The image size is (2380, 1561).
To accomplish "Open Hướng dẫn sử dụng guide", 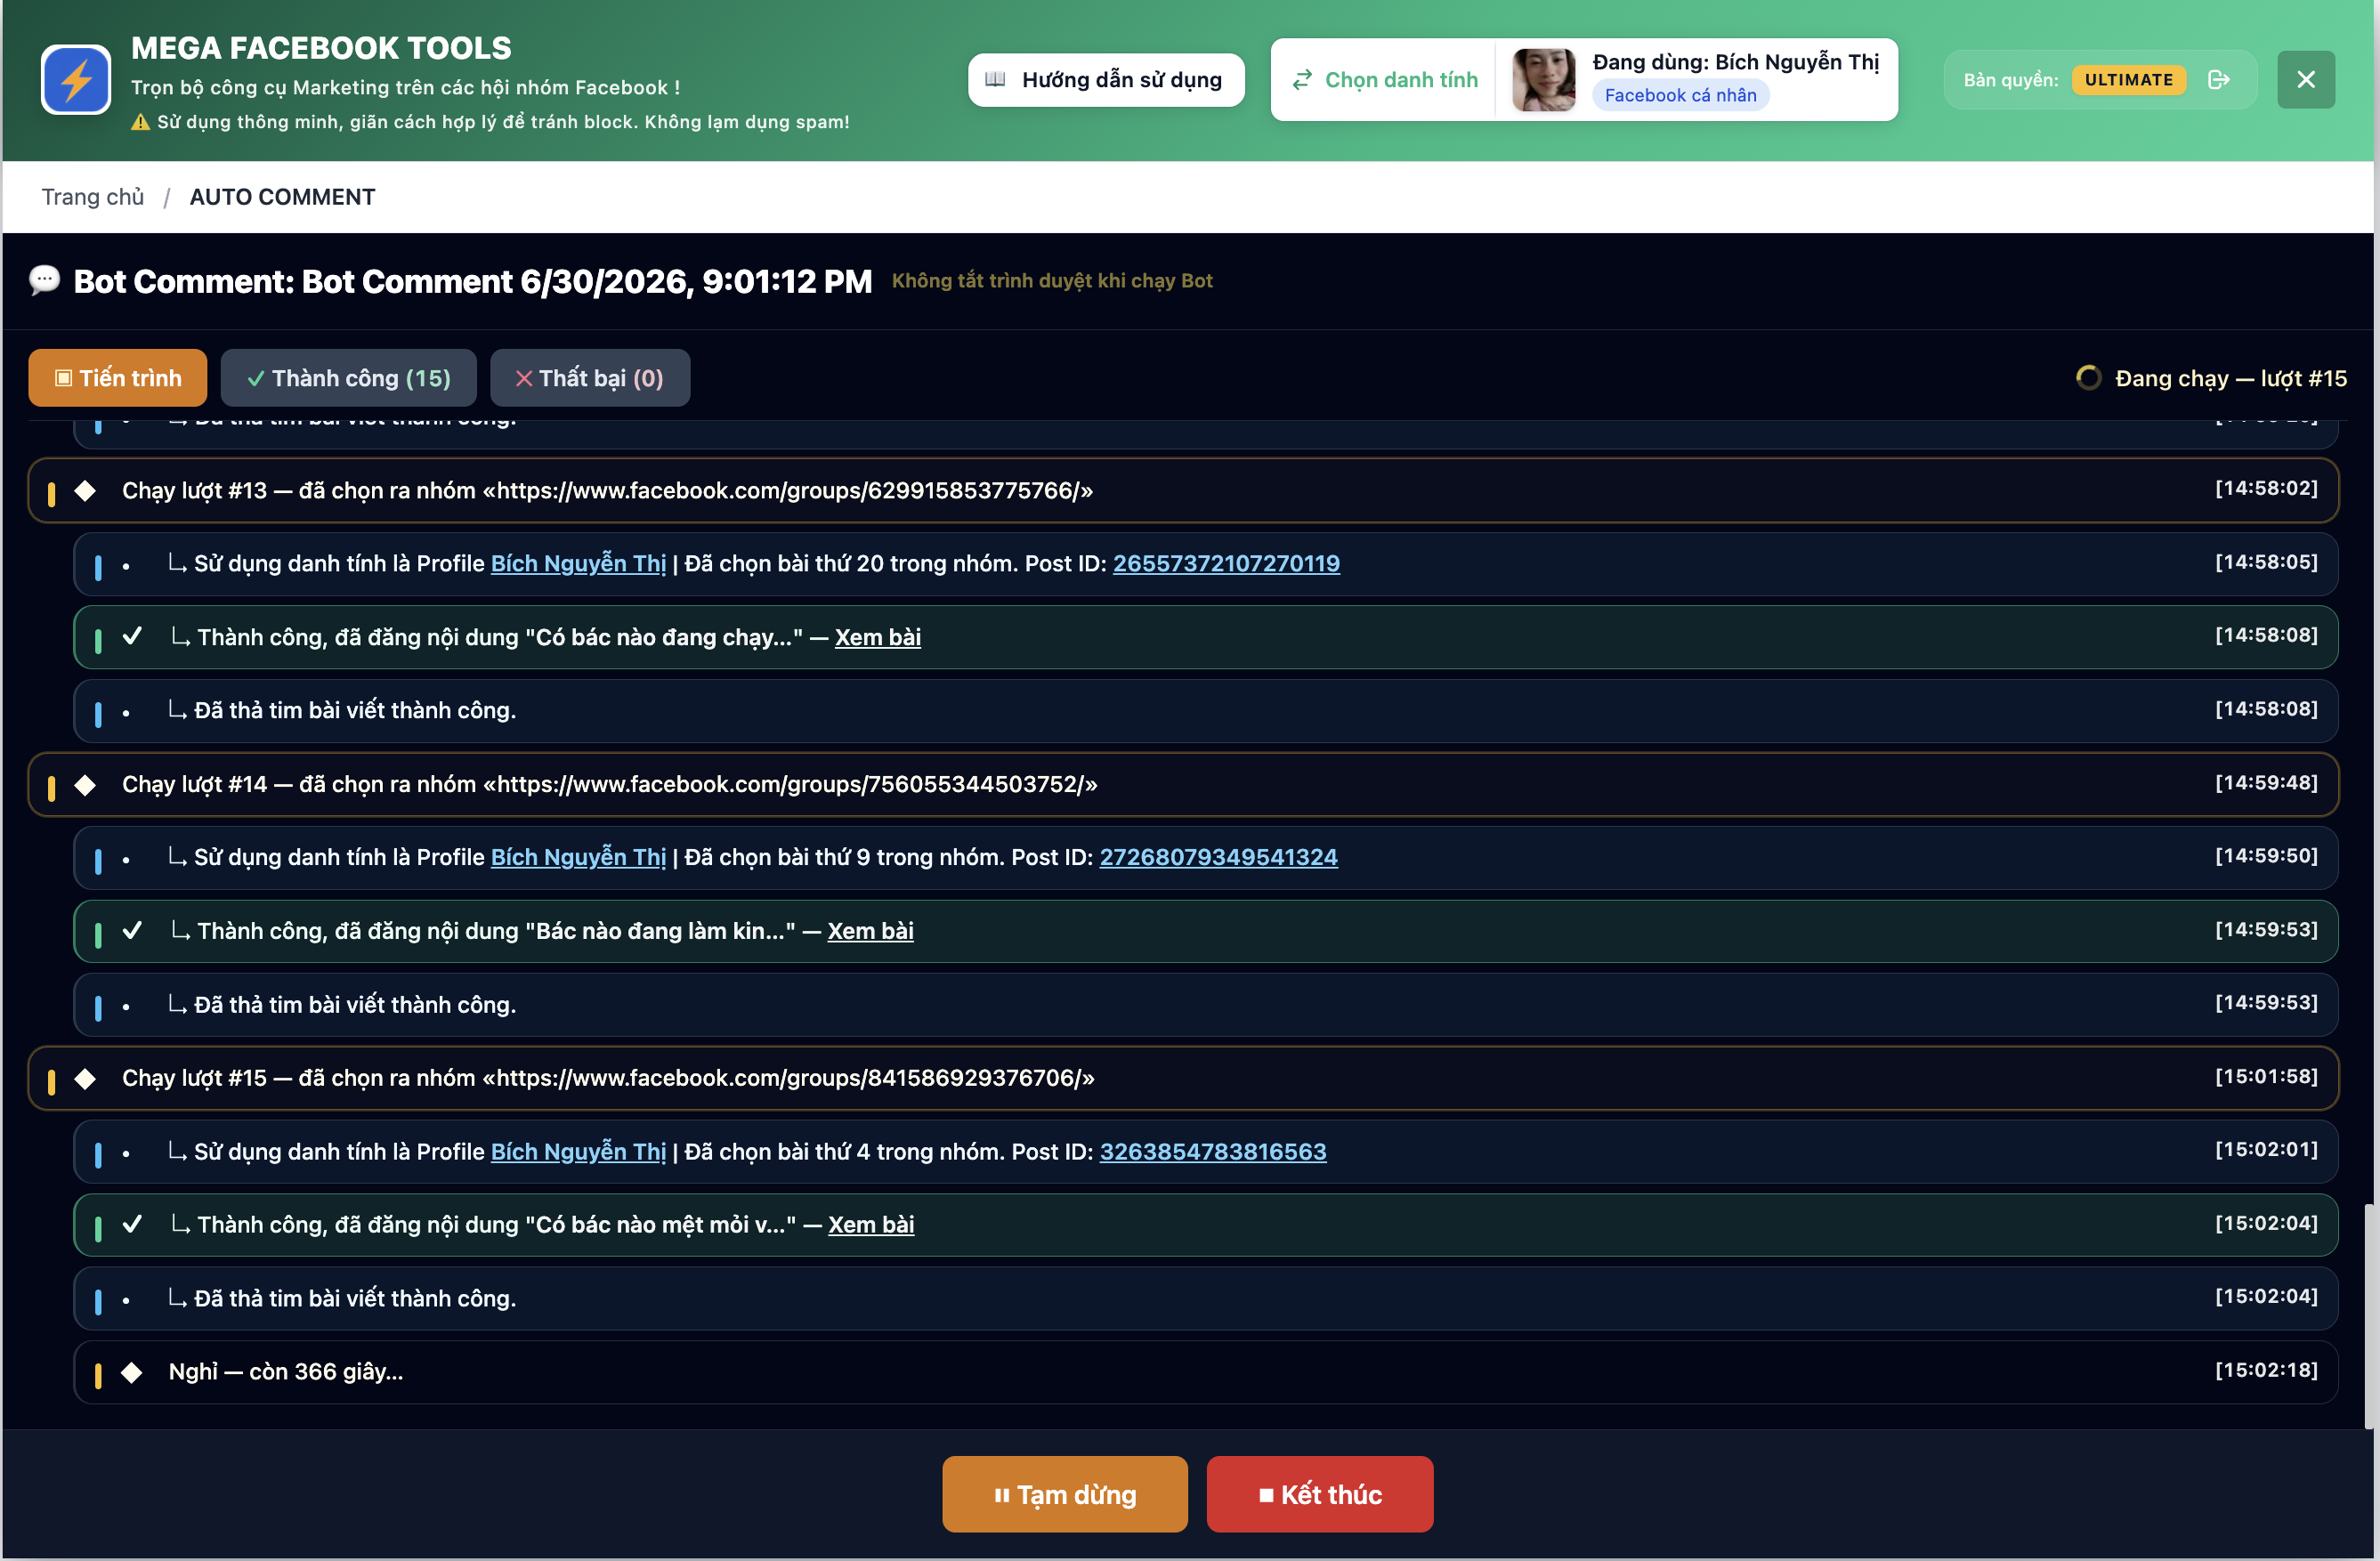I will [x=1105, y=80].
